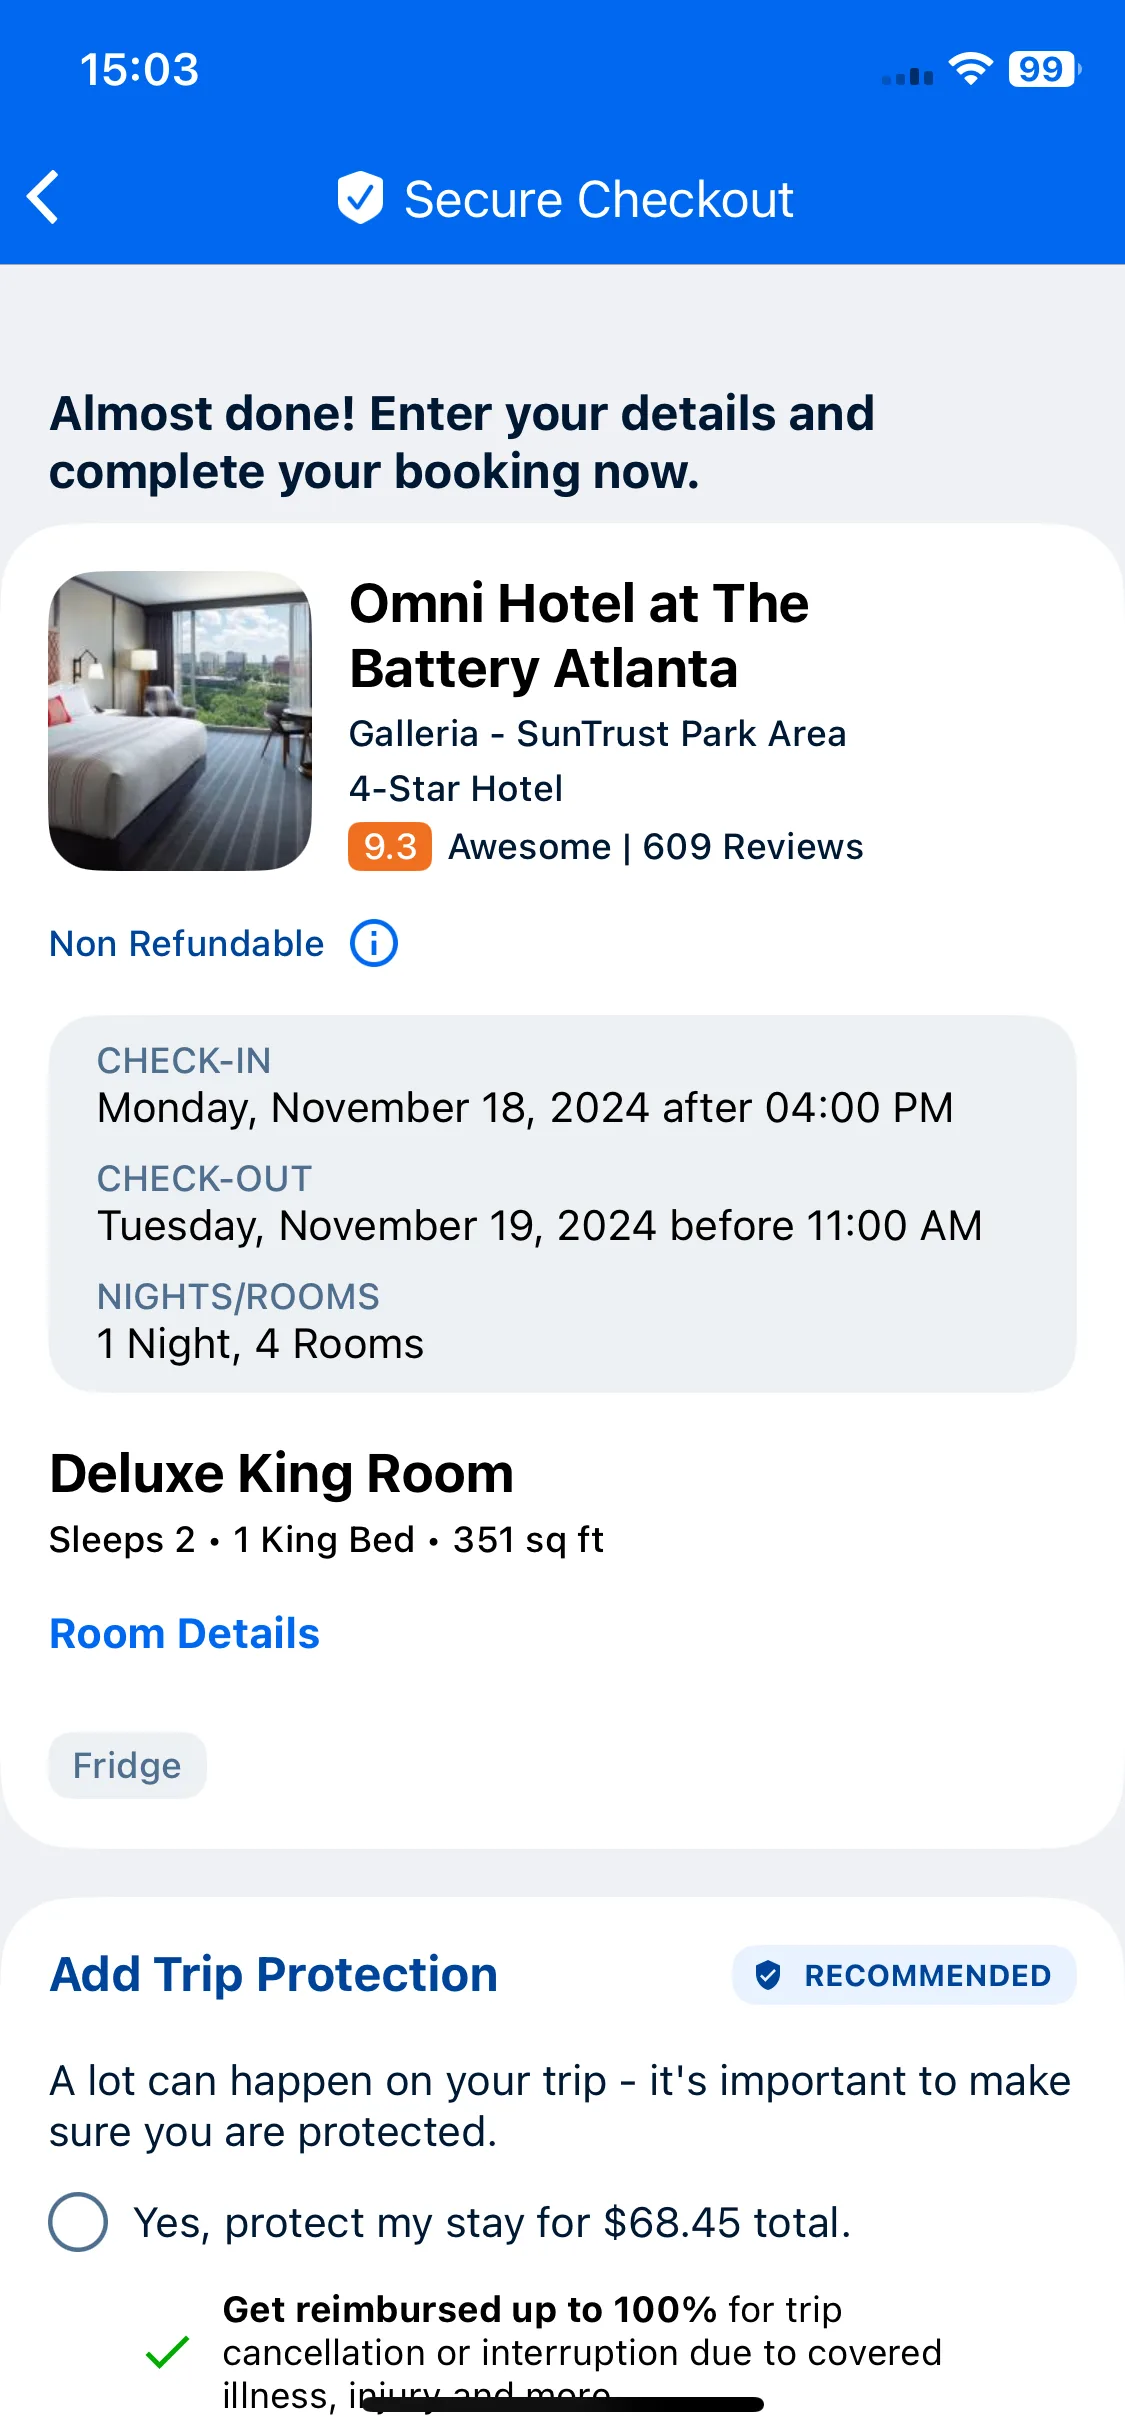This screenshot has height=2436, width=1125.
Task: Tap the green reimbursement checkmark icon
Action: (167, 2352)
